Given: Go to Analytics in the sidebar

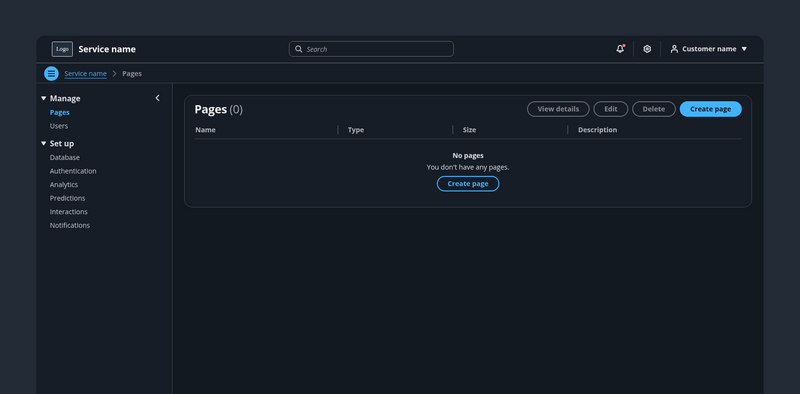Looking at the screenshot, I should point(64,184).
